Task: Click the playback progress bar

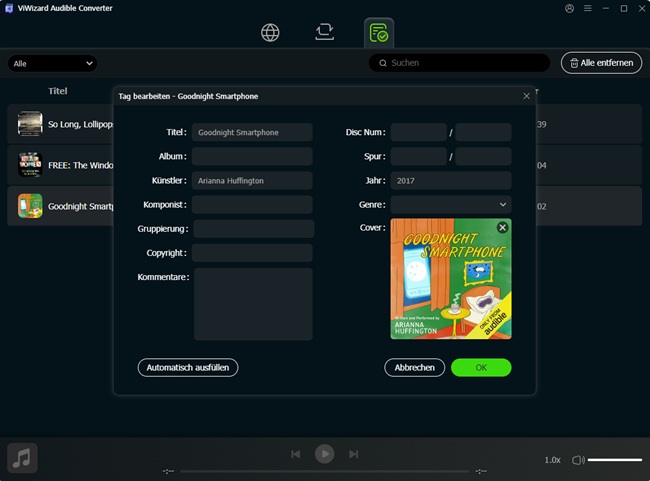Action: click(x=325, y=471)
